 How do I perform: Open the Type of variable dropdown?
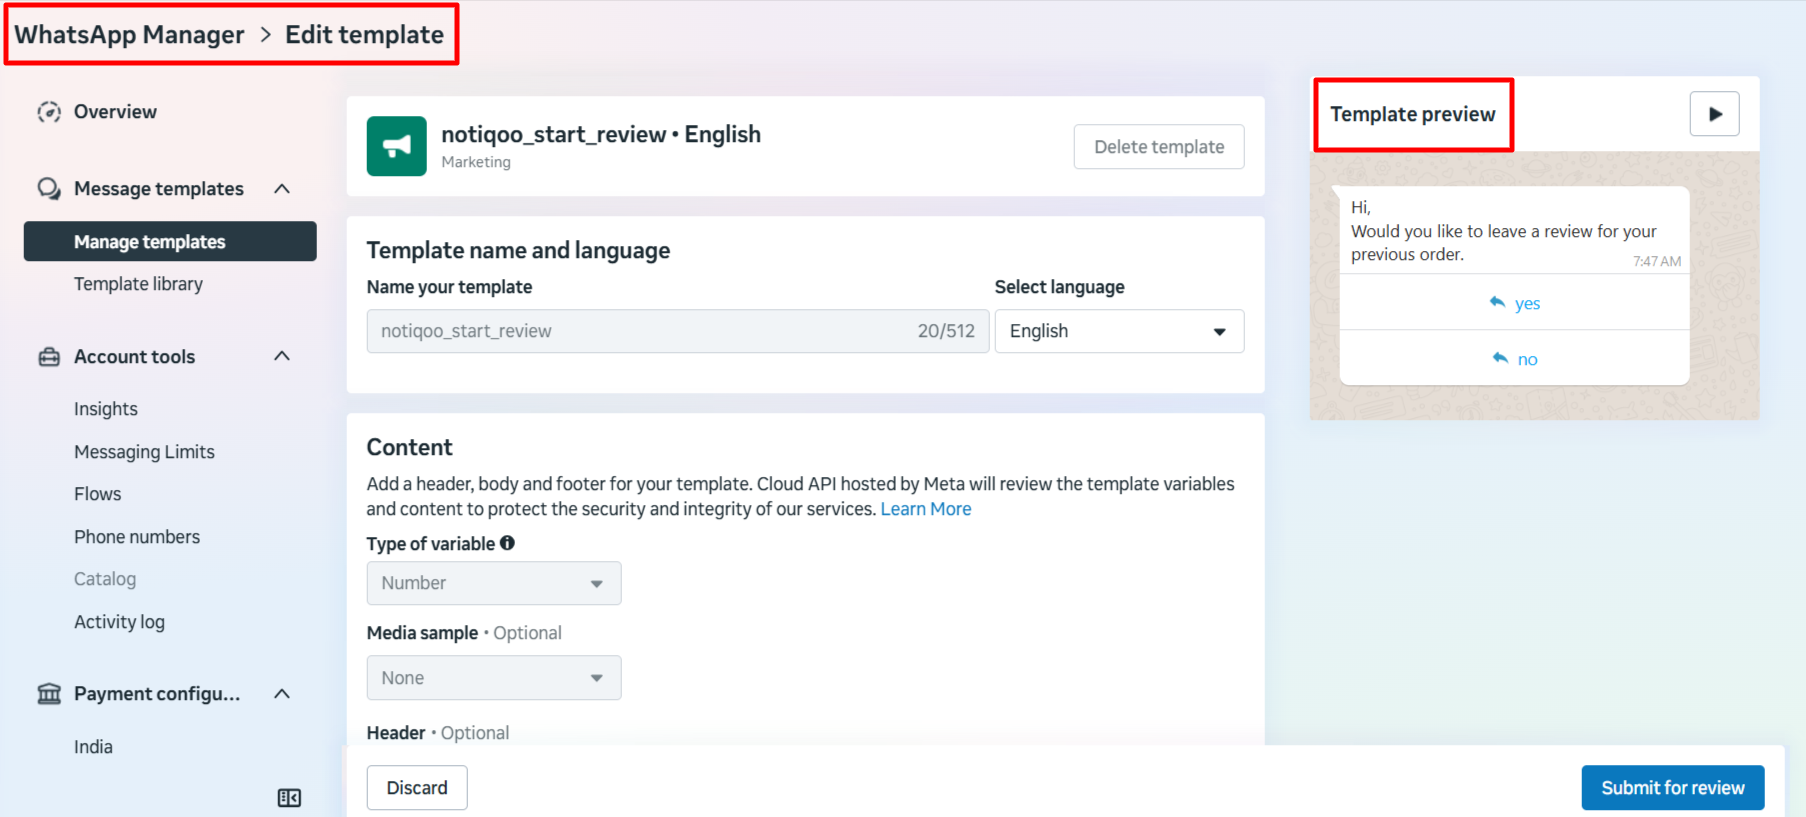click(493, 583)
